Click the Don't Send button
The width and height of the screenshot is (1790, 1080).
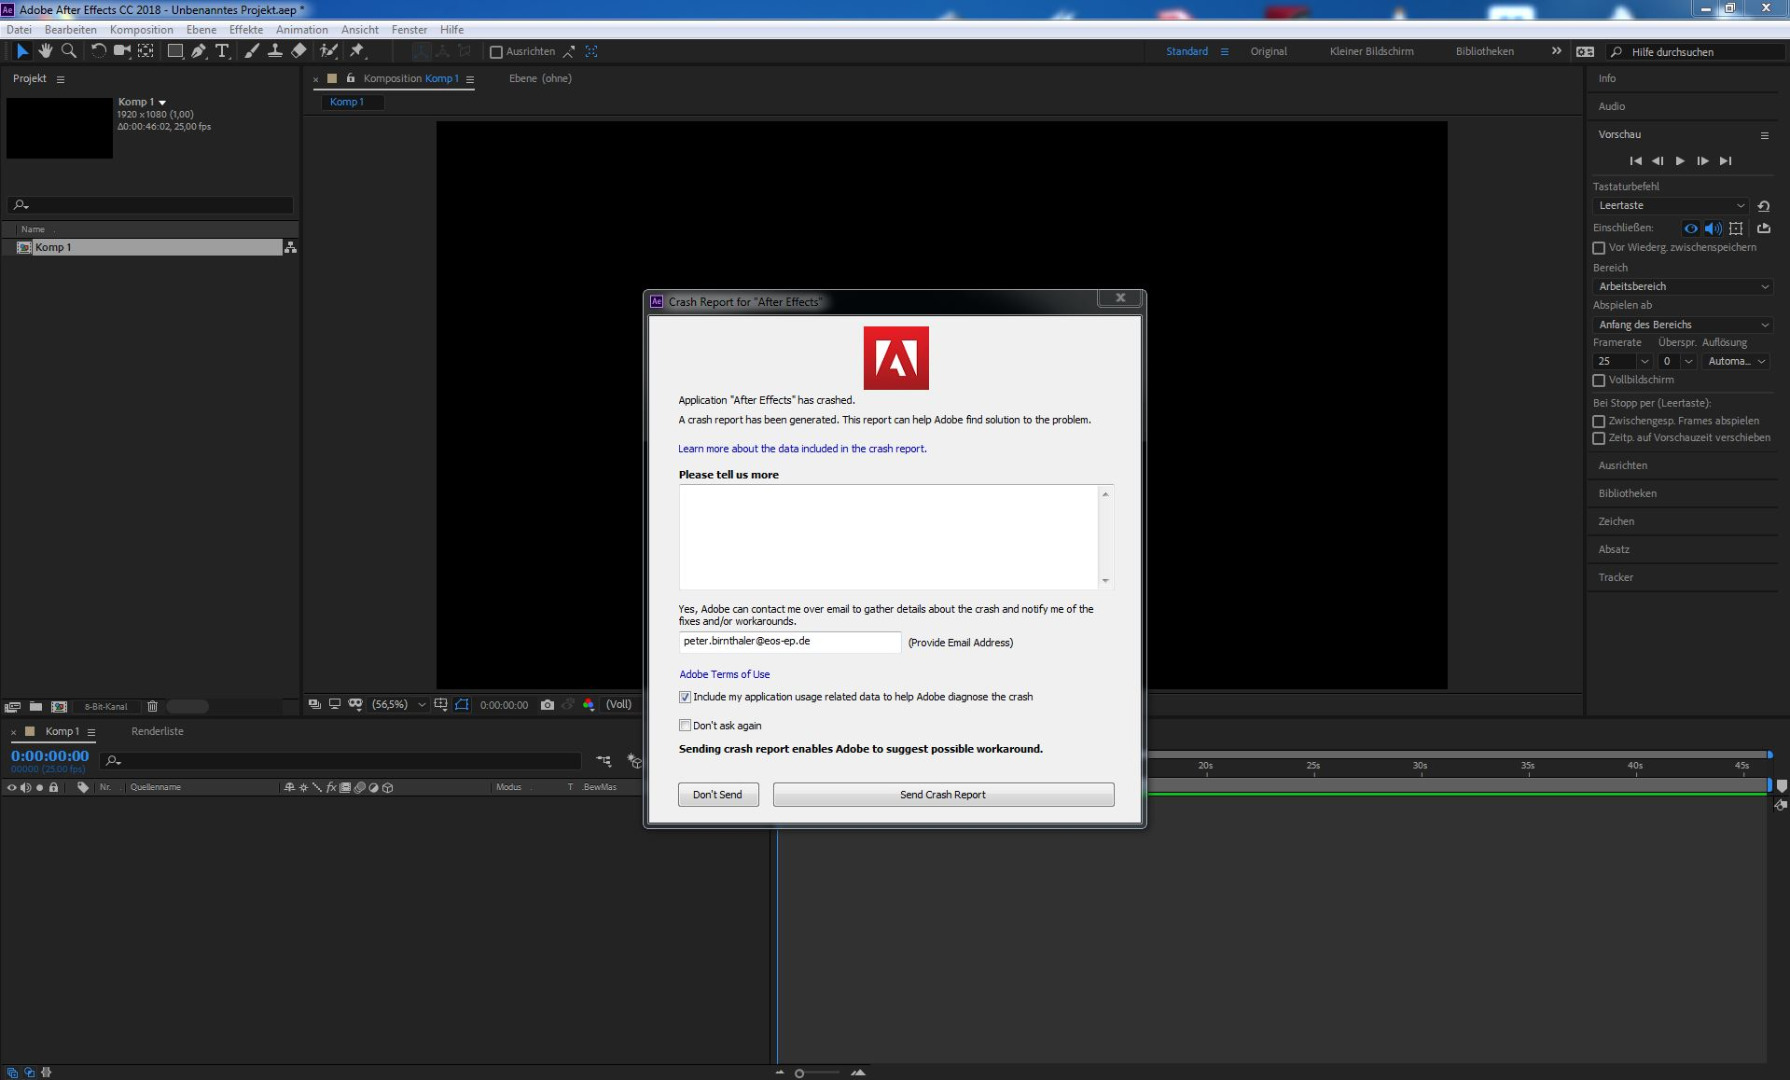tap(718, 794)
